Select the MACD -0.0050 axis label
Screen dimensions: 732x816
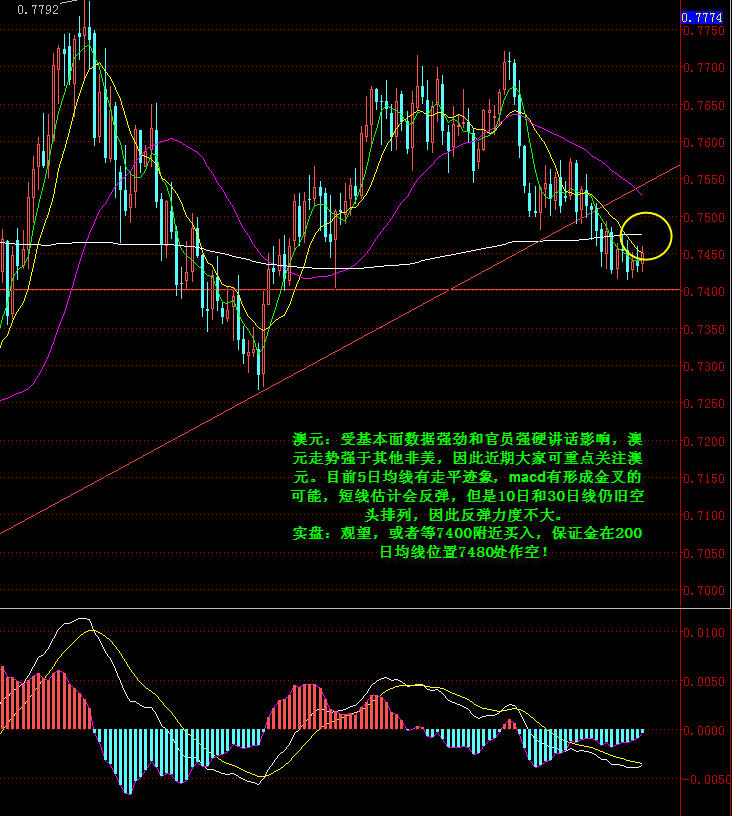tap(706, 779)
